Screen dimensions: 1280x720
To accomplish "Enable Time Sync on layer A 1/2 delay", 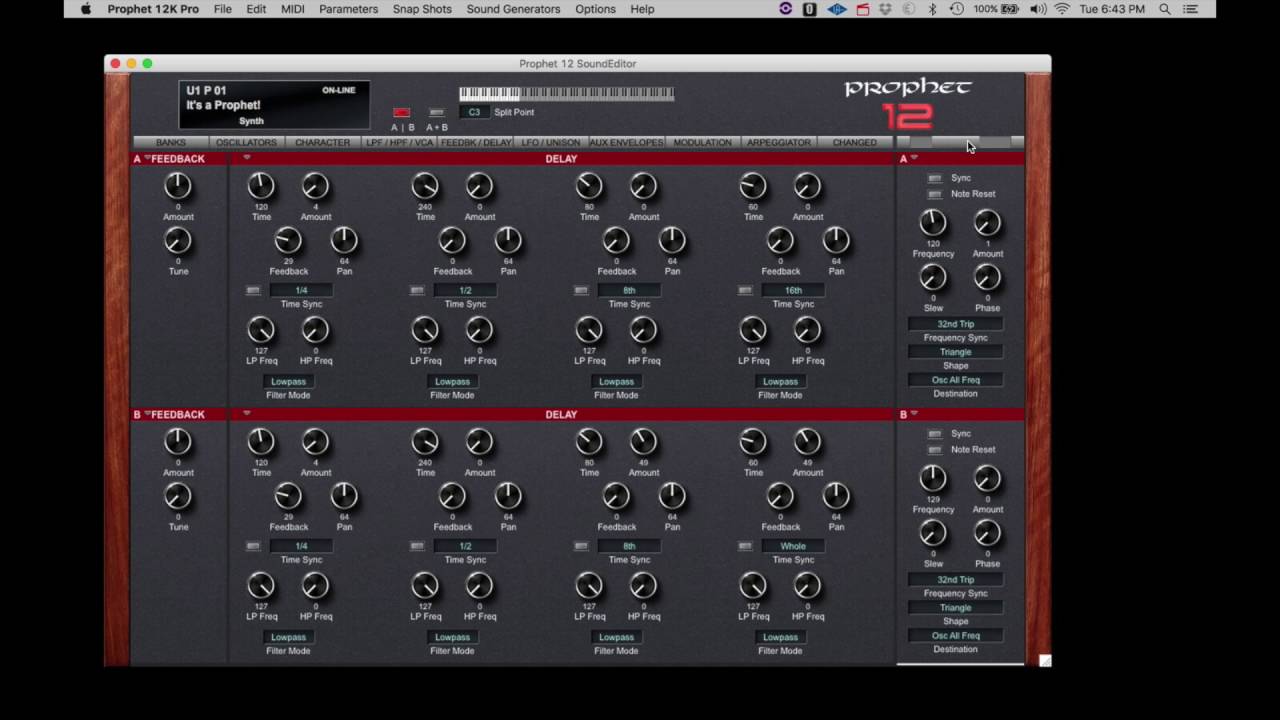I will (417, 291).
